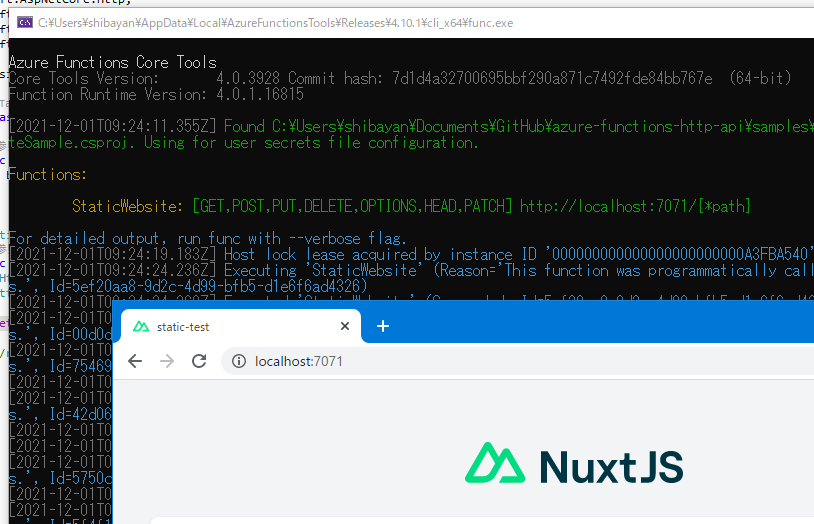Select the static-test browser tab
The width and height of the screenshot is (814, 524).
click(241, 327)
